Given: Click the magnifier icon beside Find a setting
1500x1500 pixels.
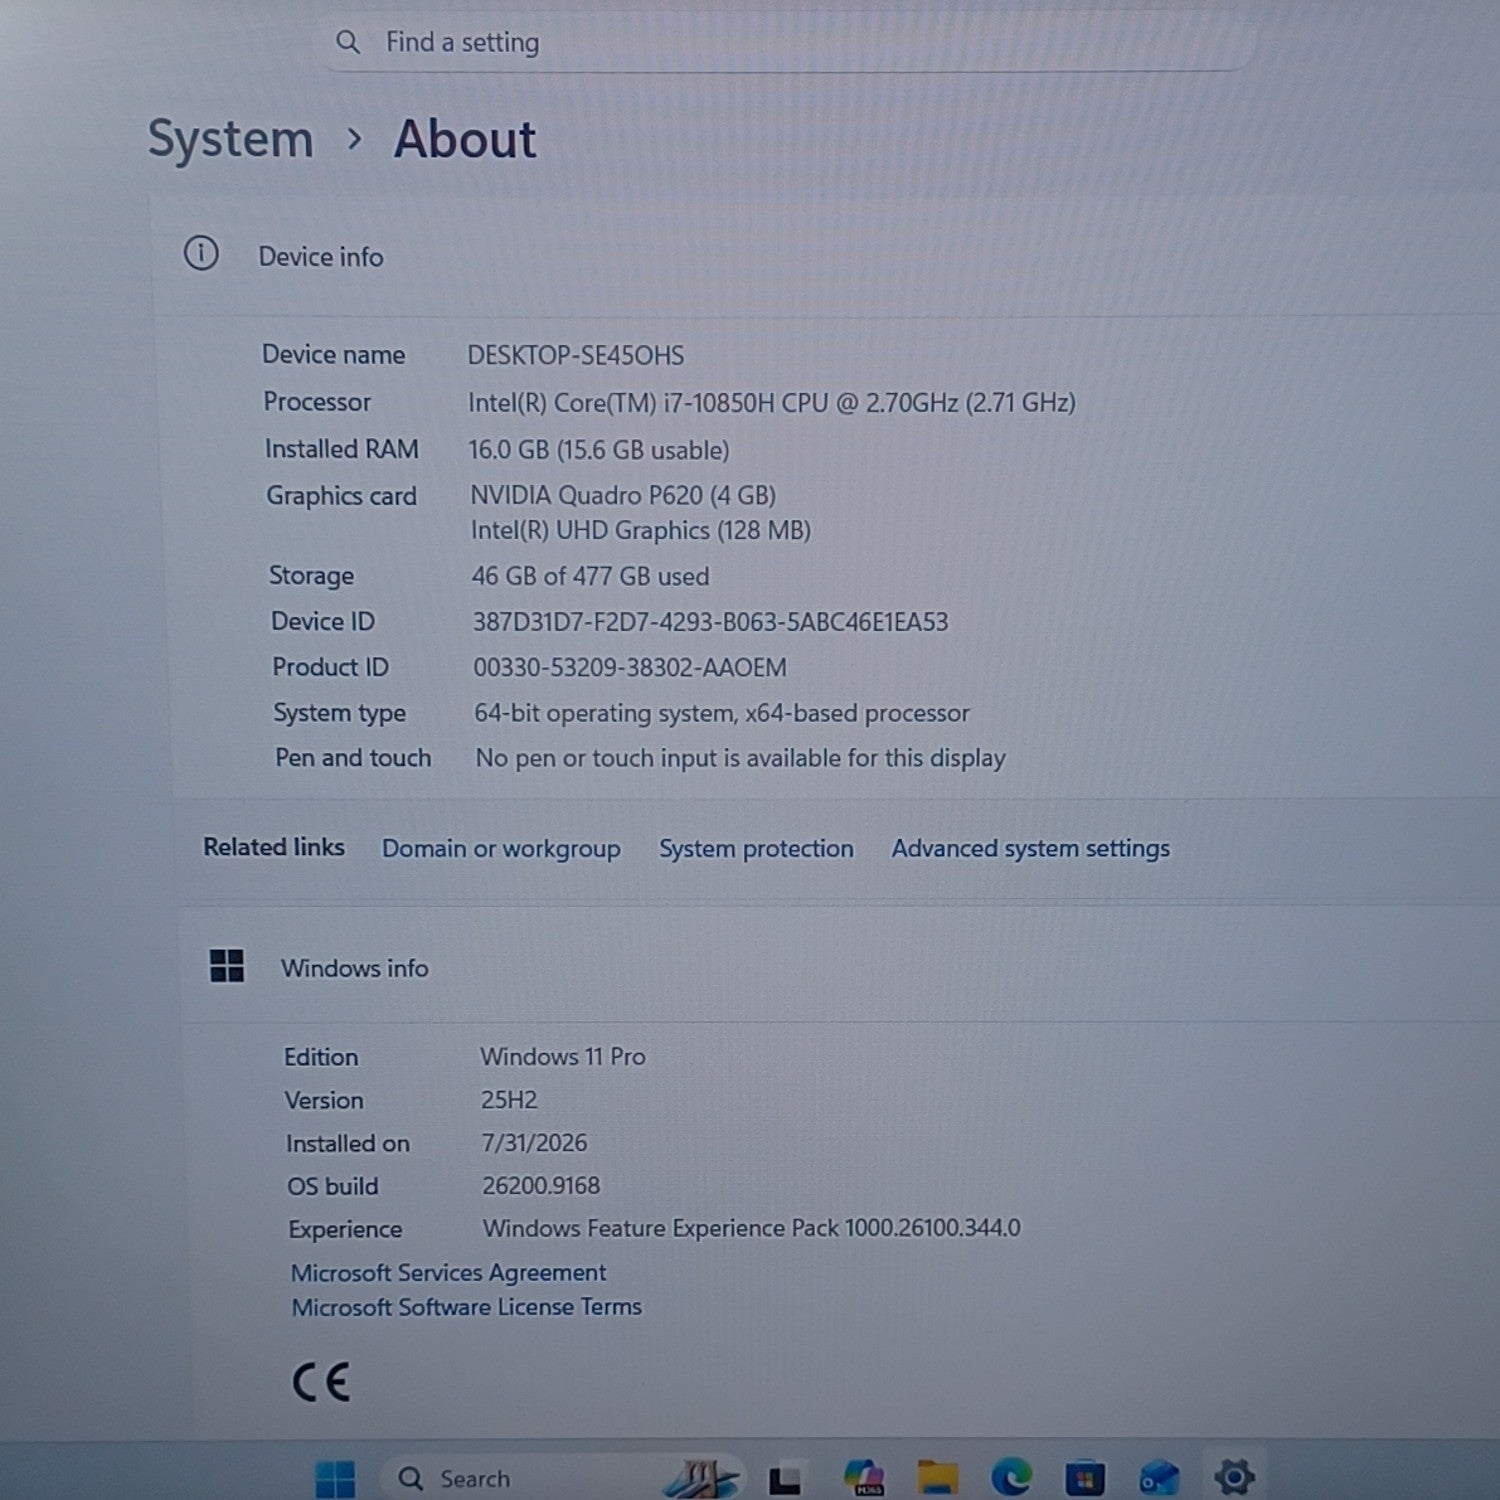Looking at the screenshot, I should 347,42.
